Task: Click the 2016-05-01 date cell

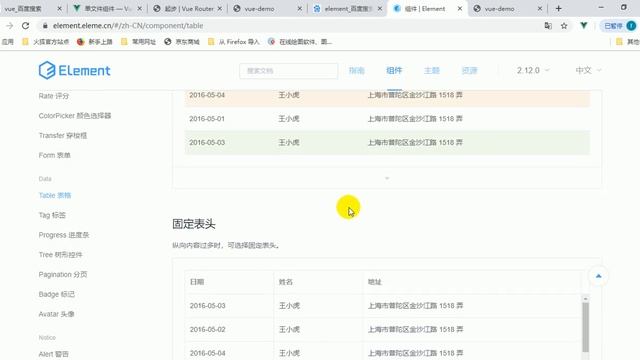Action: [x=207, y=119]
